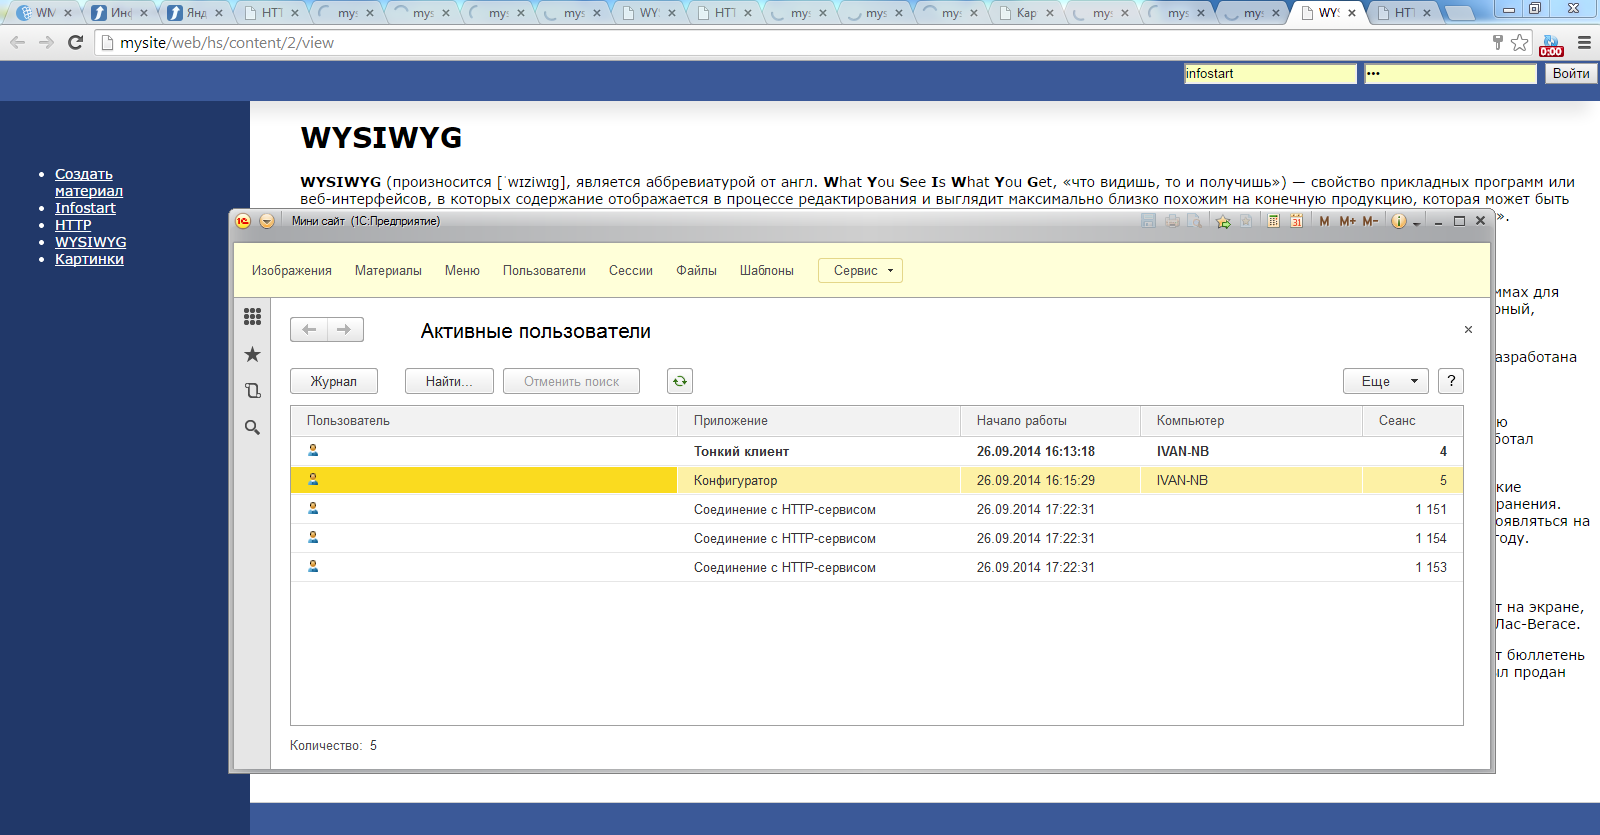
Task: Click the Save floppy disk icon
Action: (1148, 221)
